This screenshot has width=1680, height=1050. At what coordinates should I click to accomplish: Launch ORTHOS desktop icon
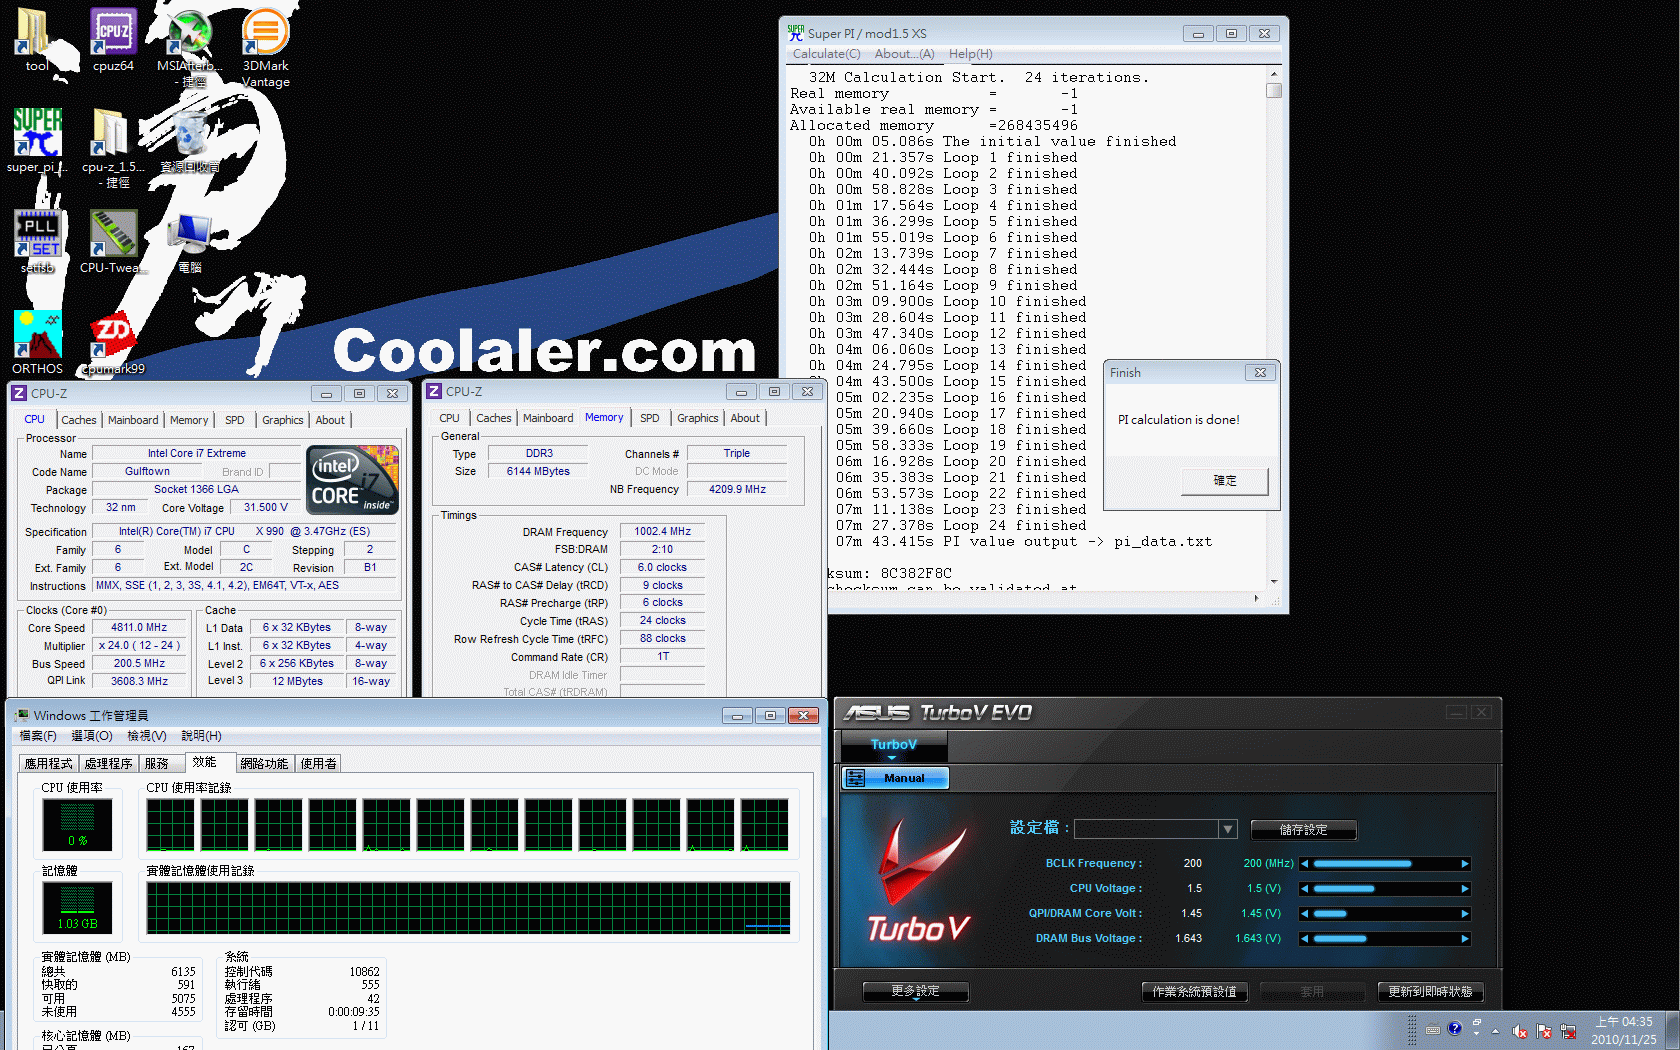[37, 342]
